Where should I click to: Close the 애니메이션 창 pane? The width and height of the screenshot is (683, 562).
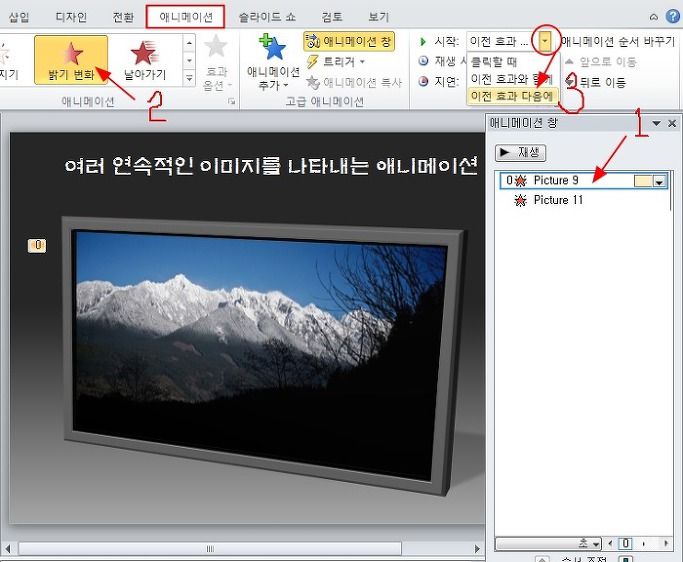672,123
